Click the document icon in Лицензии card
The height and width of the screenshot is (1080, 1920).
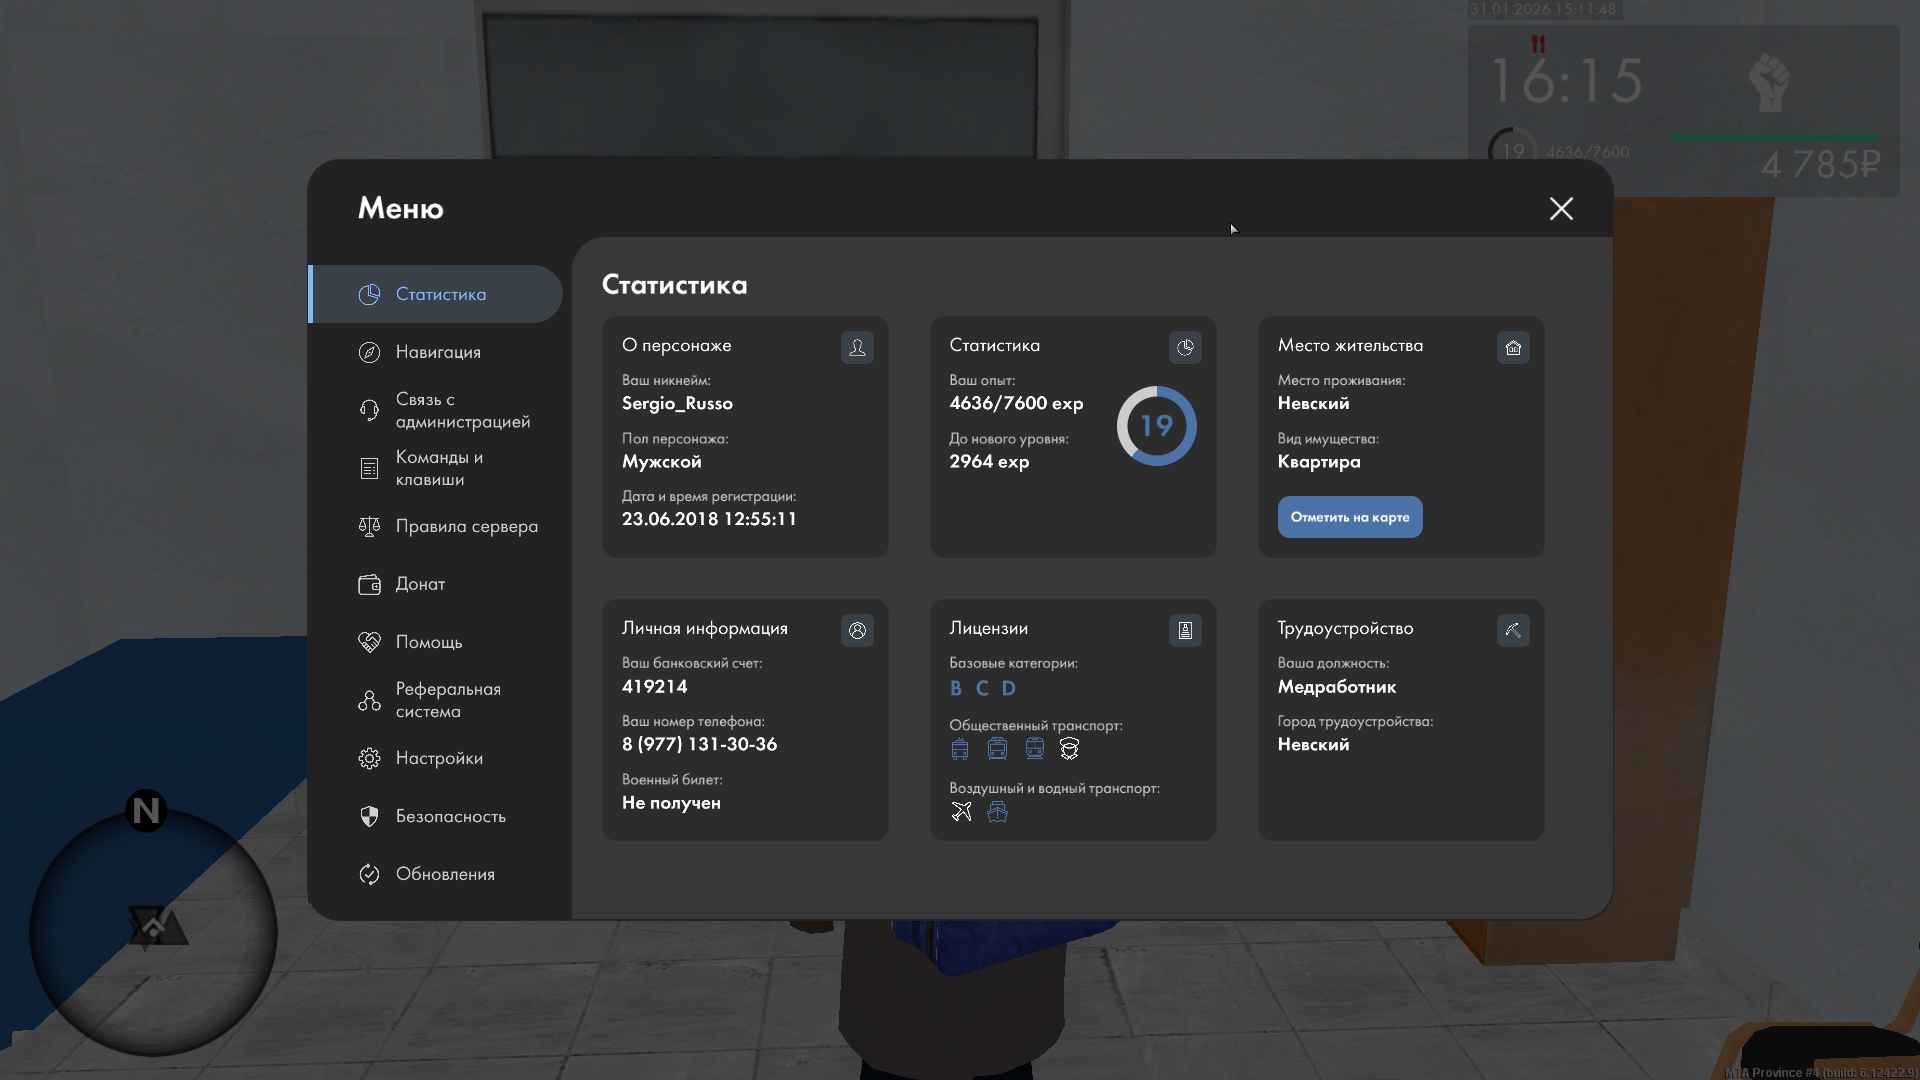click(x=1185, y=631)
